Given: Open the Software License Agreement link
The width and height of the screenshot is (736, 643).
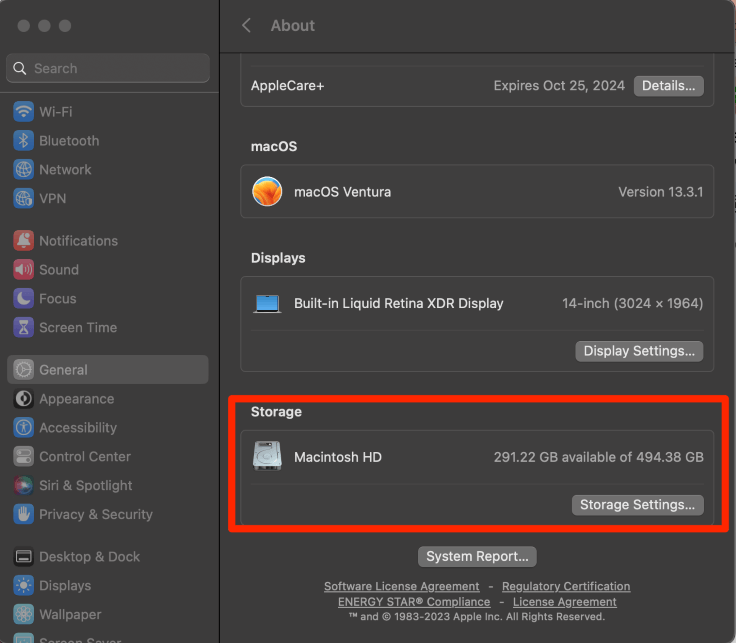Looking at the screenshot, I should [x=401, y=586].
